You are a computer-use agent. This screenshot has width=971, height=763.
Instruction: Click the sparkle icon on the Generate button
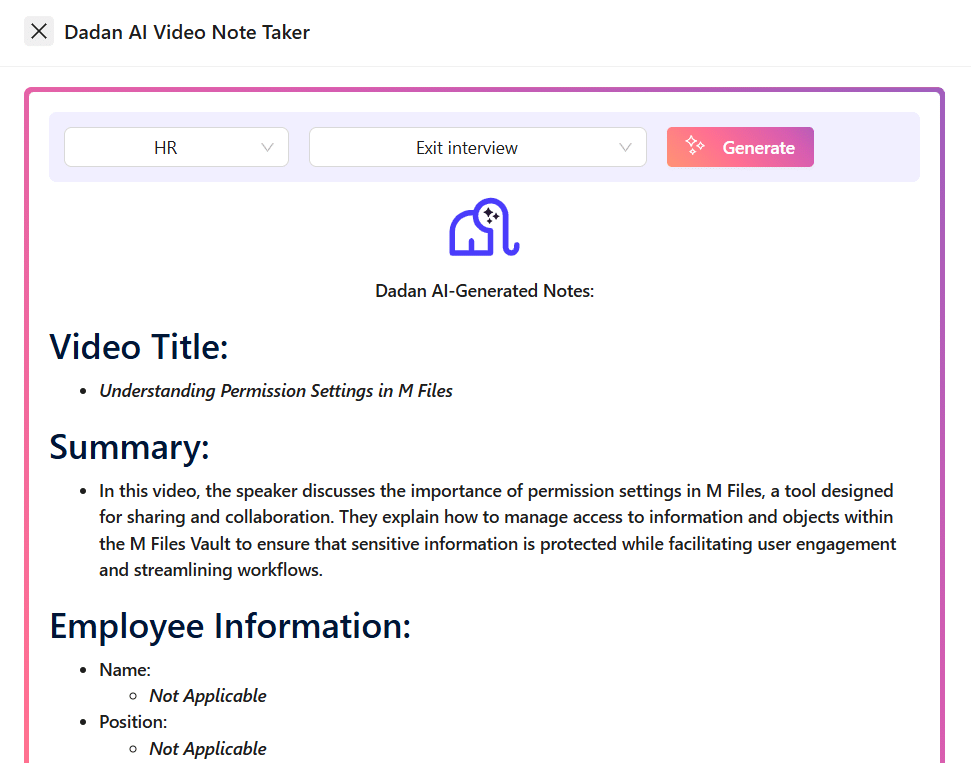pos(694,147)
